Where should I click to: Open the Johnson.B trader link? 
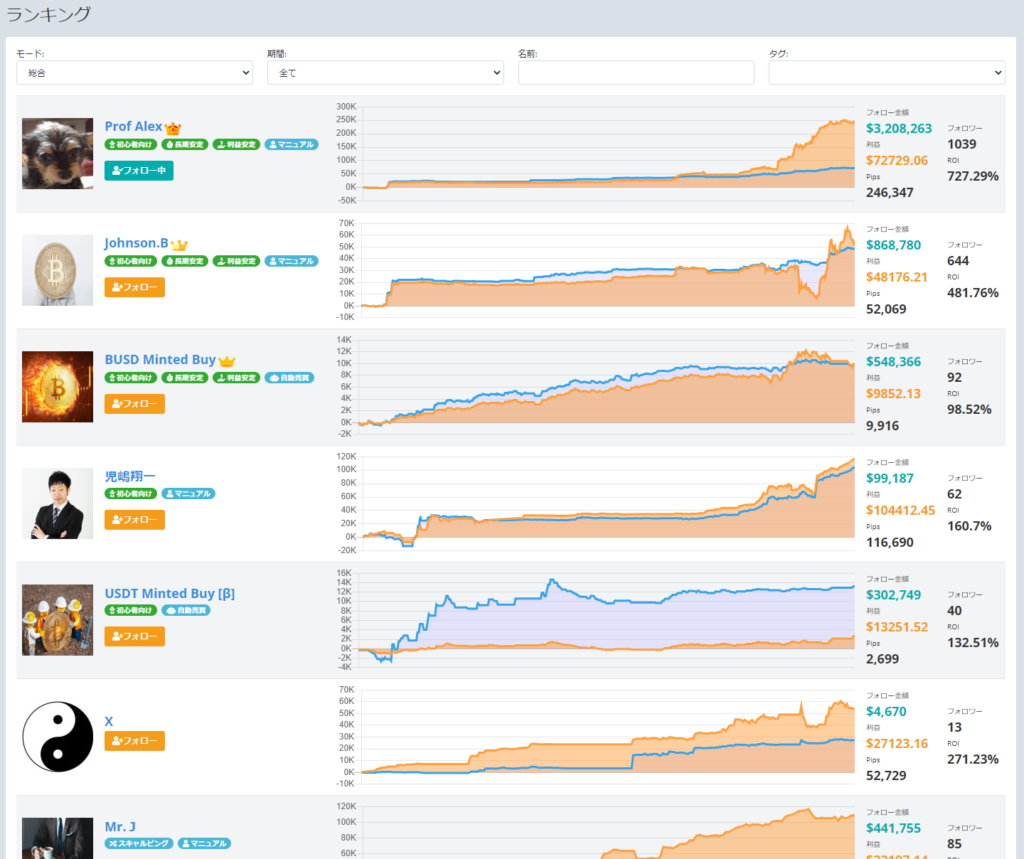click(136, 243)
